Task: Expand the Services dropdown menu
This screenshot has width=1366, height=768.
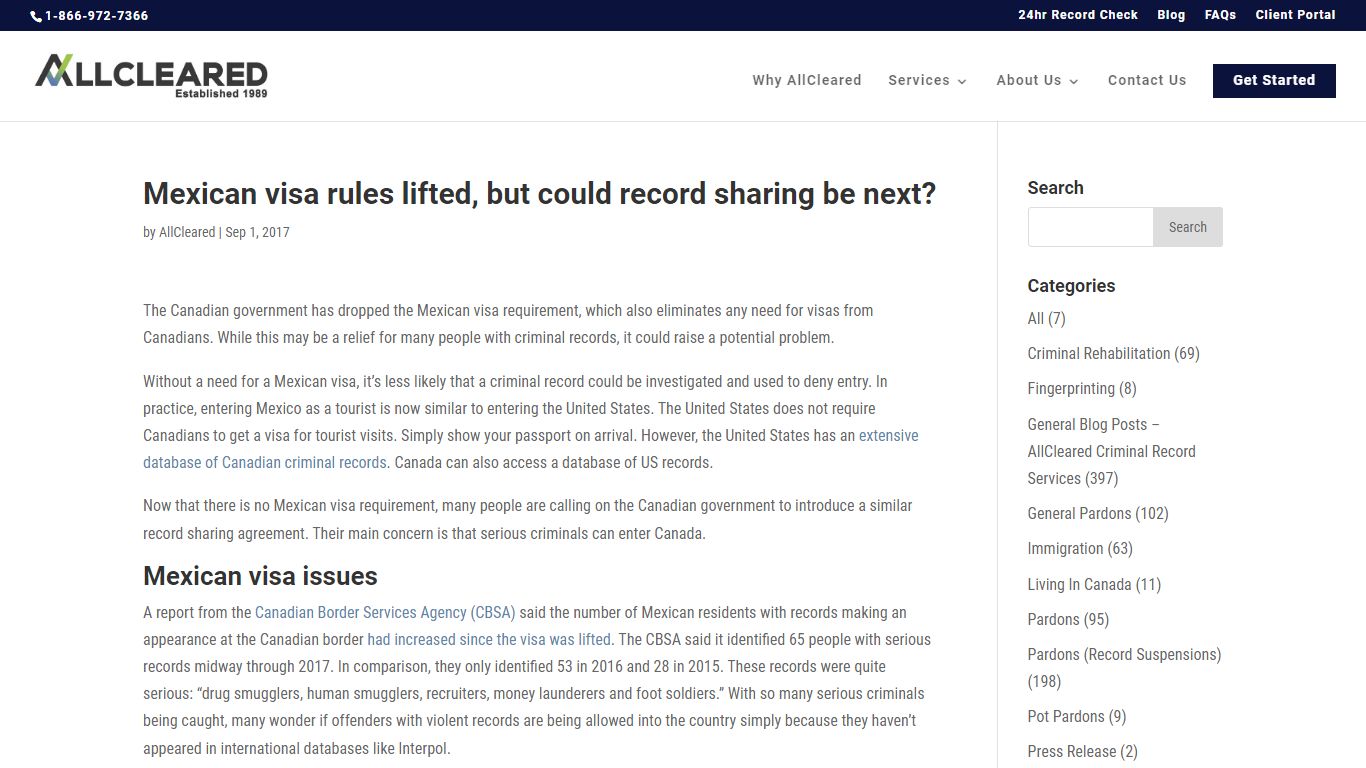Action: pyautogui.click(x=927, y=80)
